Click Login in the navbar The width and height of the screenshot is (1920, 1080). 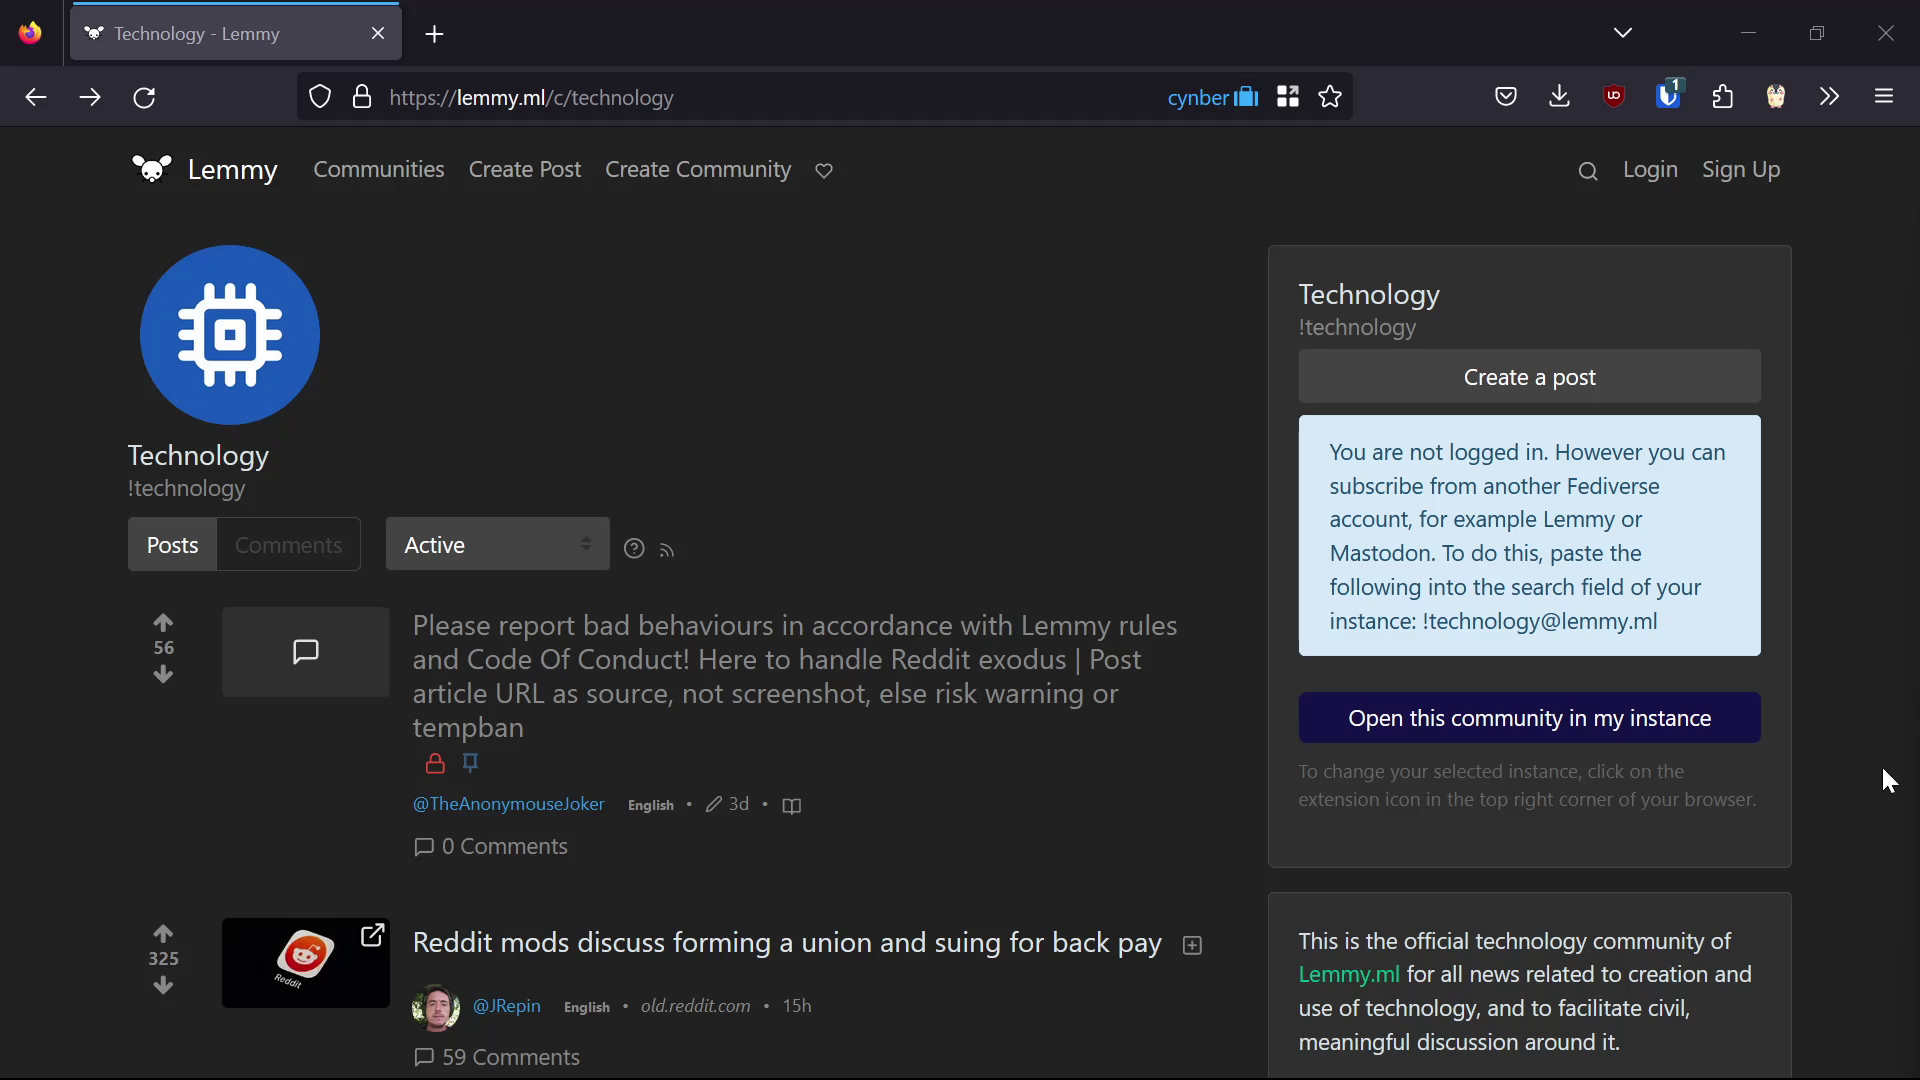point(1650,170)
